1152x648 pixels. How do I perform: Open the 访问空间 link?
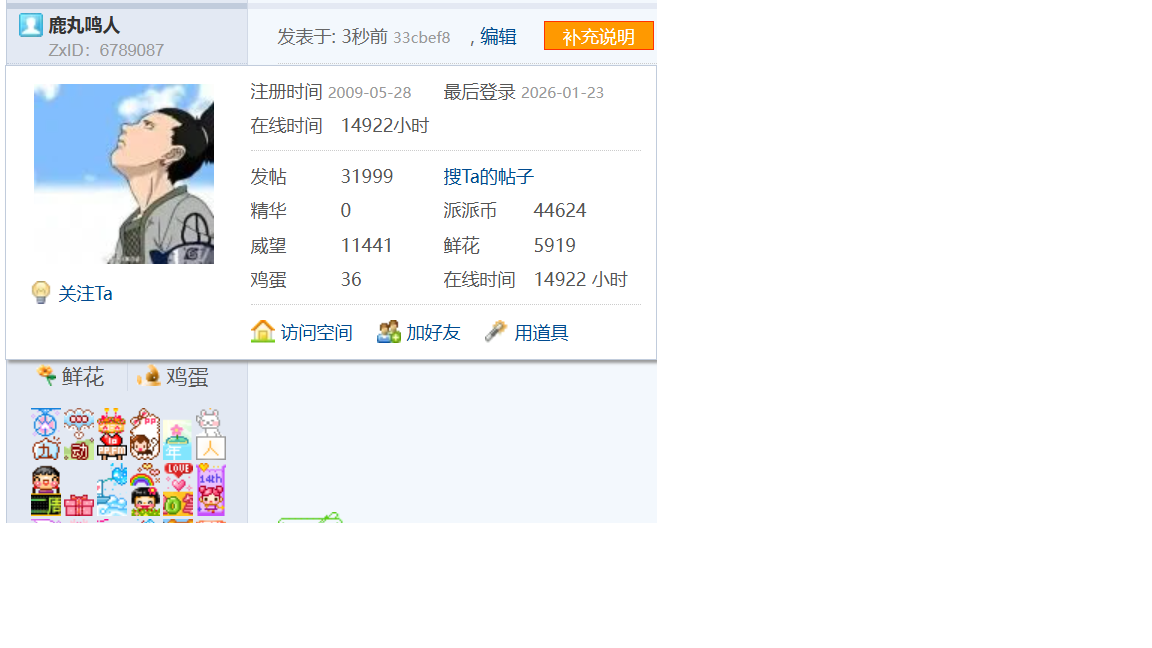tap(316, 333)
